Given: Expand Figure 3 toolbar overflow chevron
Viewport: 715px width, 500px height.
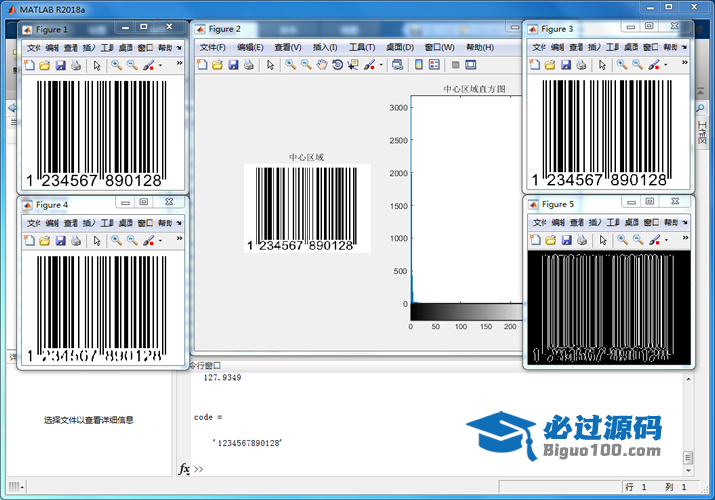Looking at the screenshot, I should (685, 64).
